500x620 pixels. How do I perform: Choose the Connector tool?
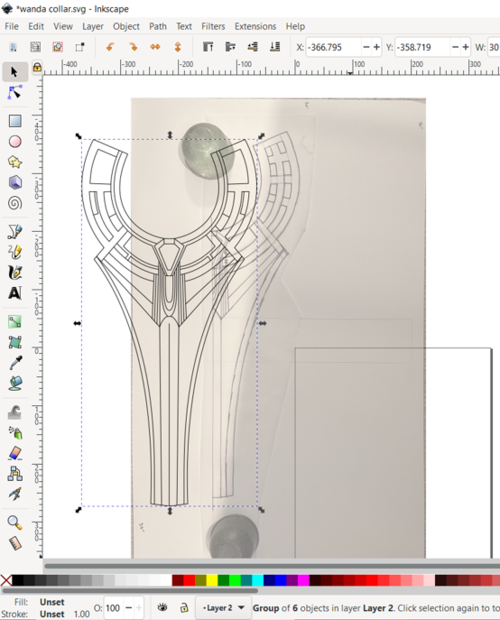point(15,474)
